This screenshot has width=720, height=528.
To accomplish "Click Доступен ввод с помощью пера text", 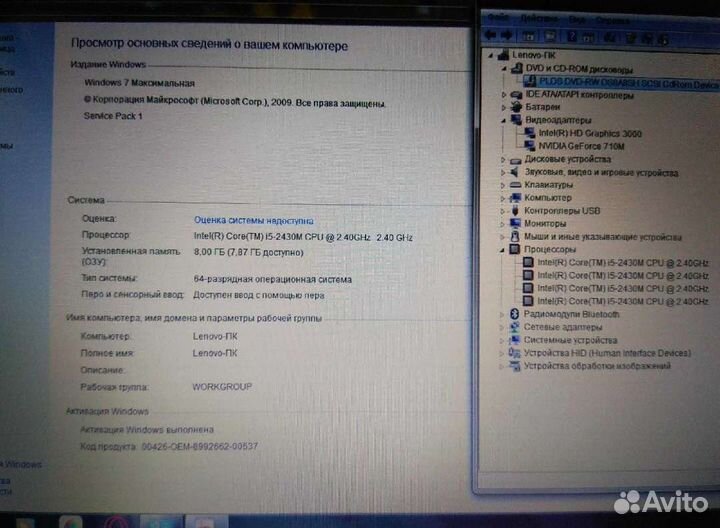I will [259, 295].
